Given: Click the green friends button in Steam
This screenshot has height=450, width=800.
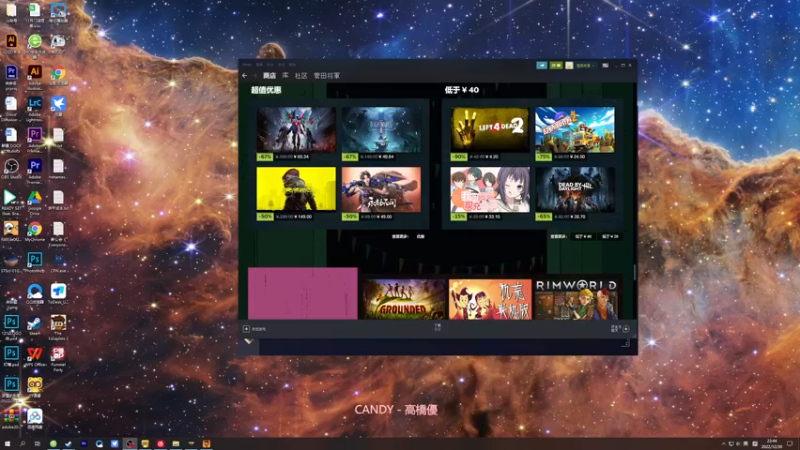Looking at the screenshot, I should pos(556,65).
